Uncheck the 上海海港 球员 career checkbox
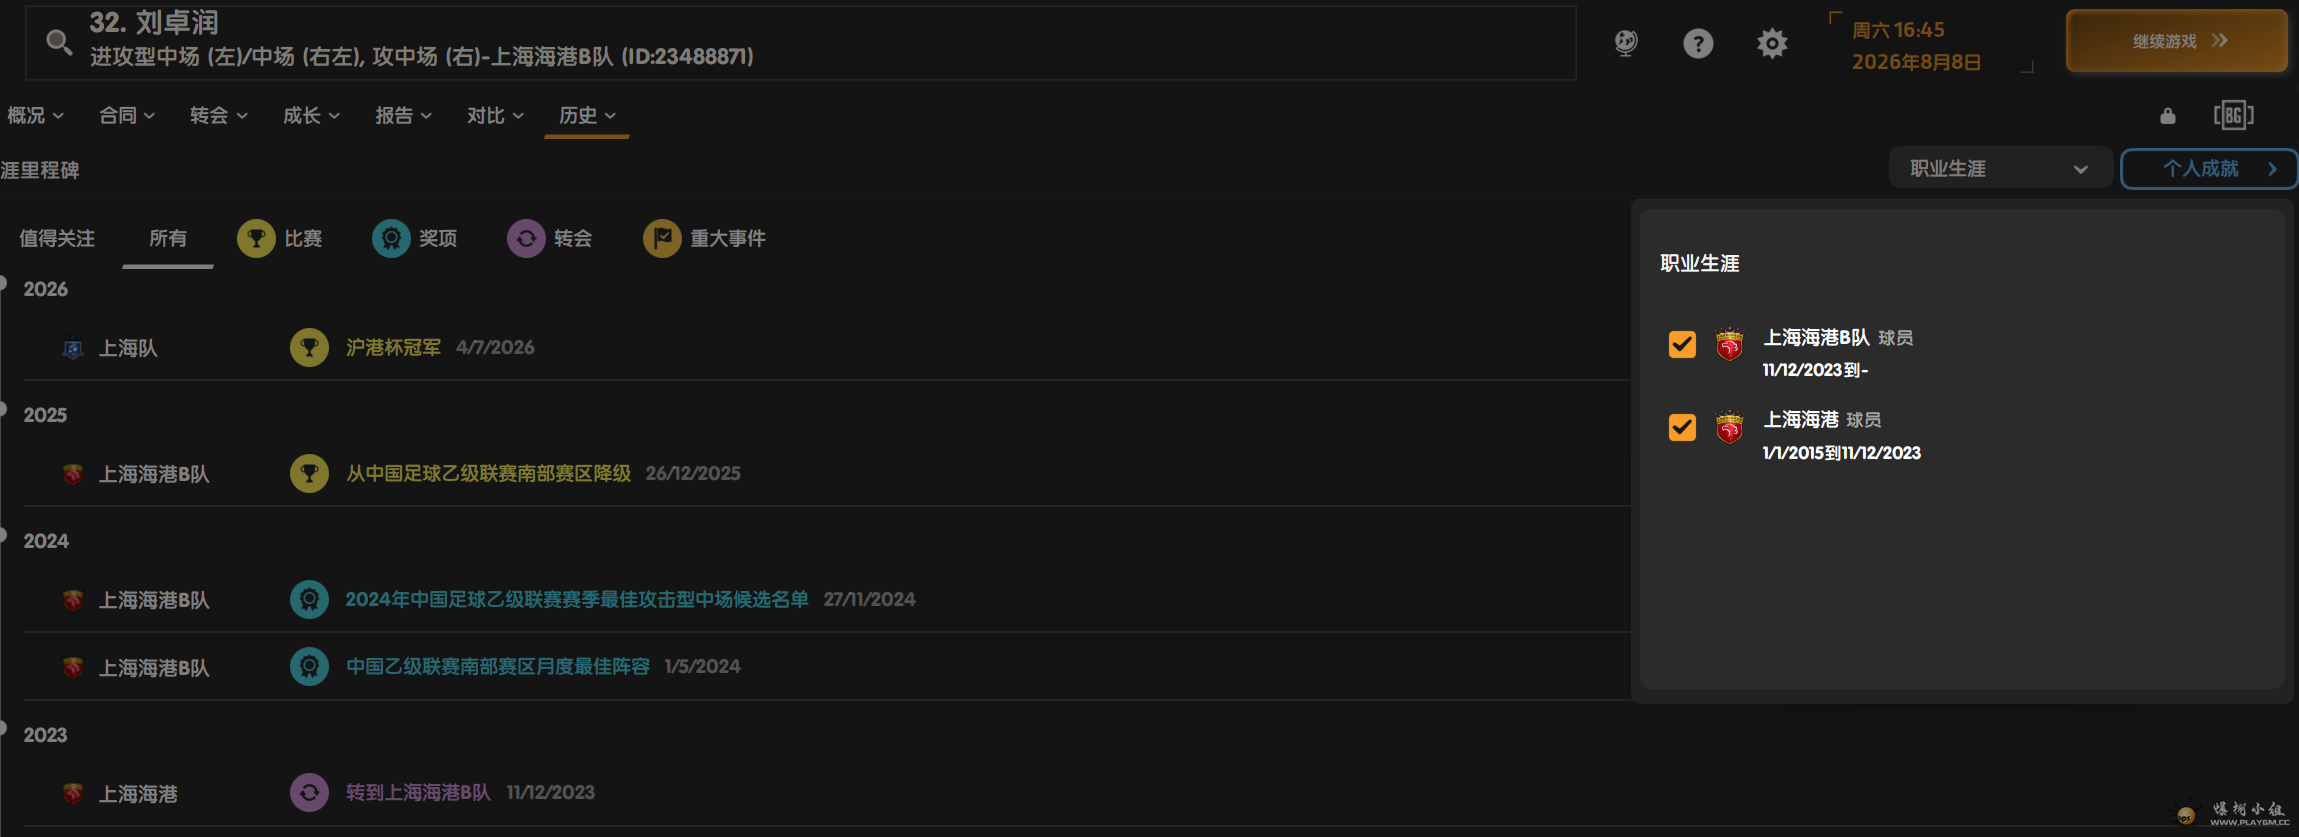Viewport: 2299px width, 837px height. 1682,427
